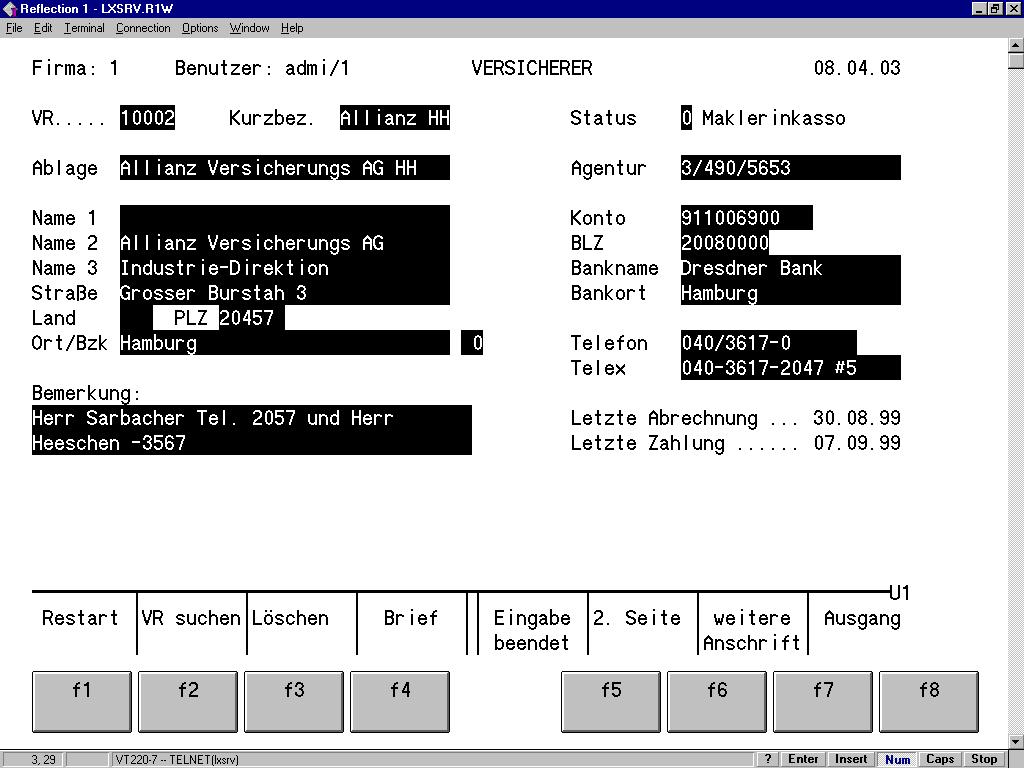Click the Agentur field 3/490/5653
Viewport: 1024px width, 768px height.
[x=790, y=168]
